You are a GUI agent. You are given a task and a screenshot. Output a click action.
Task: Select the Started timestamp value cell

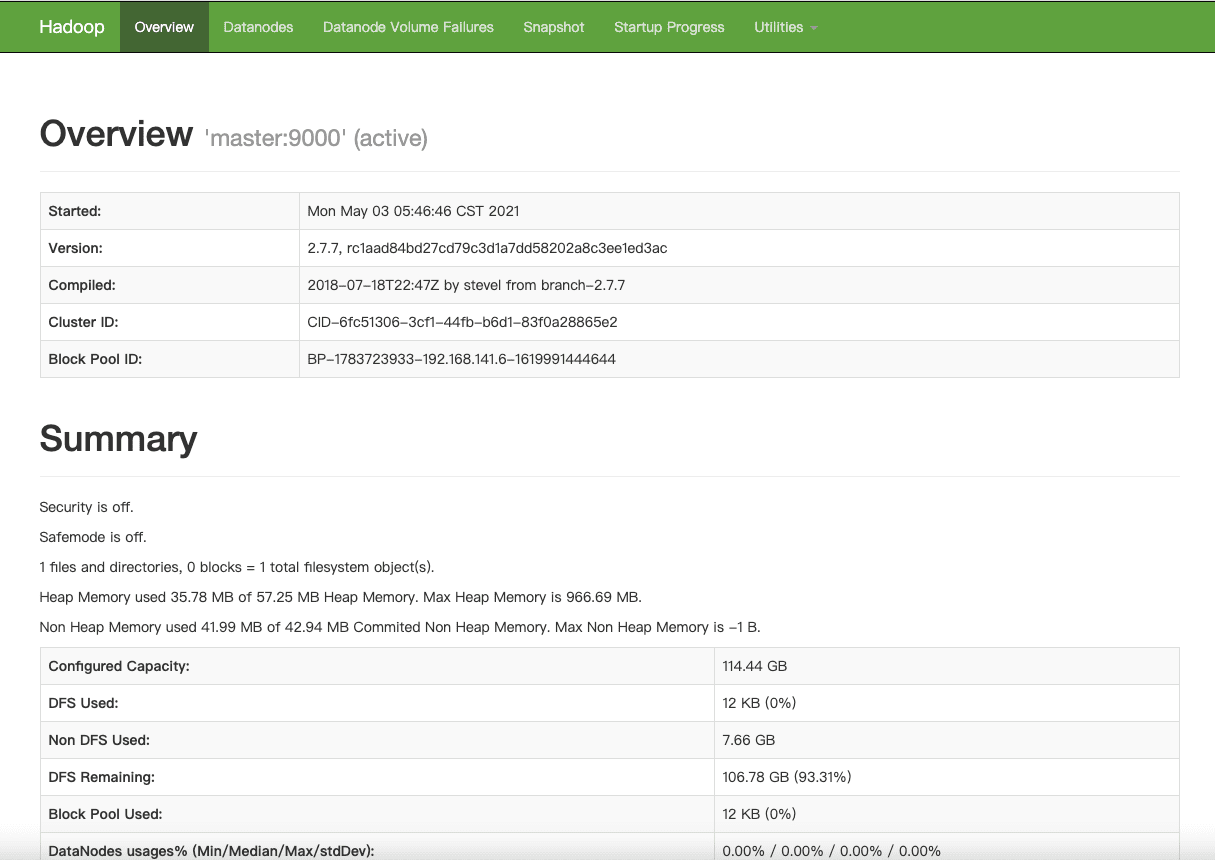pos(413,211)
